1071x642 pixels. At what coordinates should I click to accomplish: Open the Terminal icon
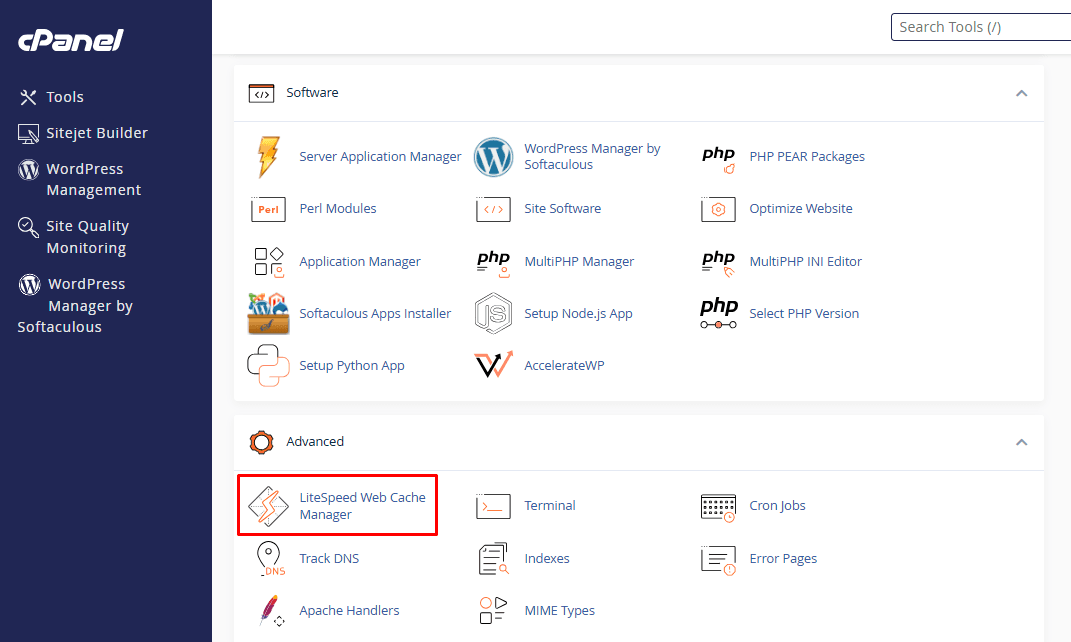pos(493,506)
